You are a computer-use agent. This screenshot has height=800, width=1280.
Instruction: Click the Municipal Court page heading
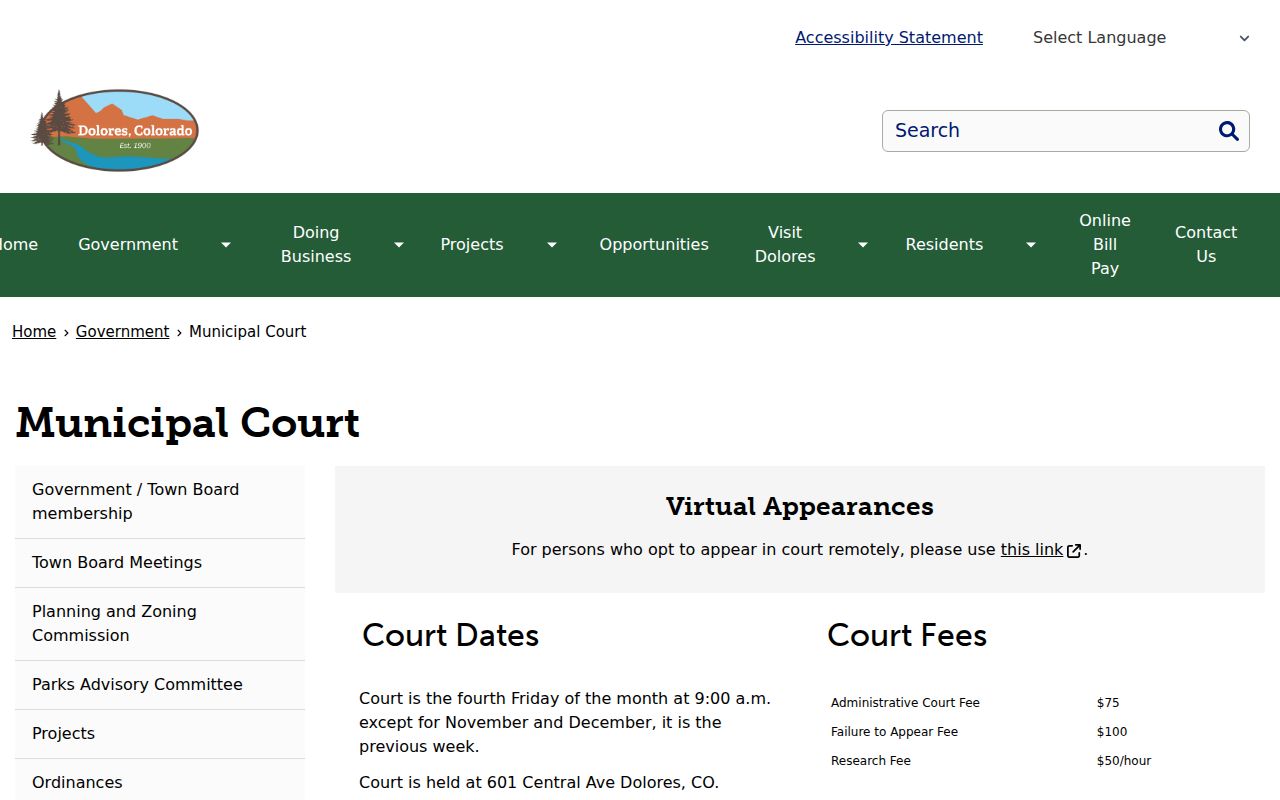(x=188, y=423)
